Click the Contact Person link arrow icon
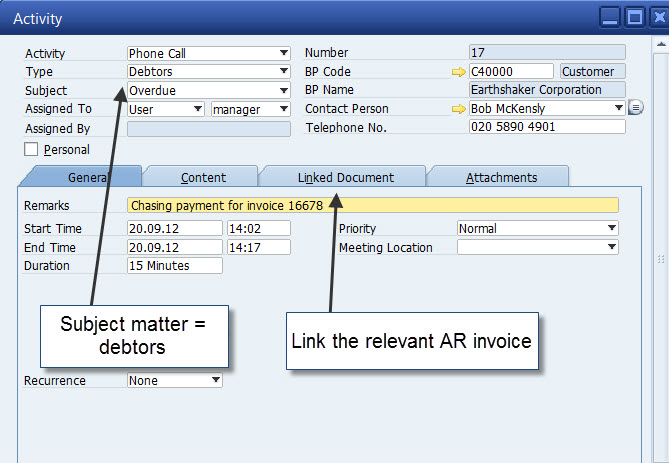 (x=459, y=109)
